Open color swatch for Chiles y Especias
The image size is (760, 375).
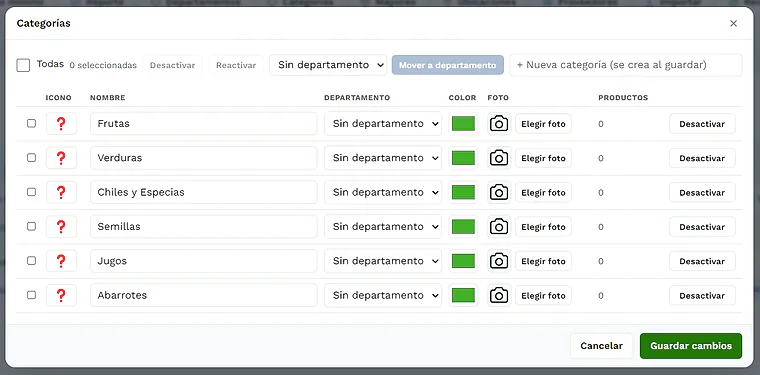(x=463, y=192)
